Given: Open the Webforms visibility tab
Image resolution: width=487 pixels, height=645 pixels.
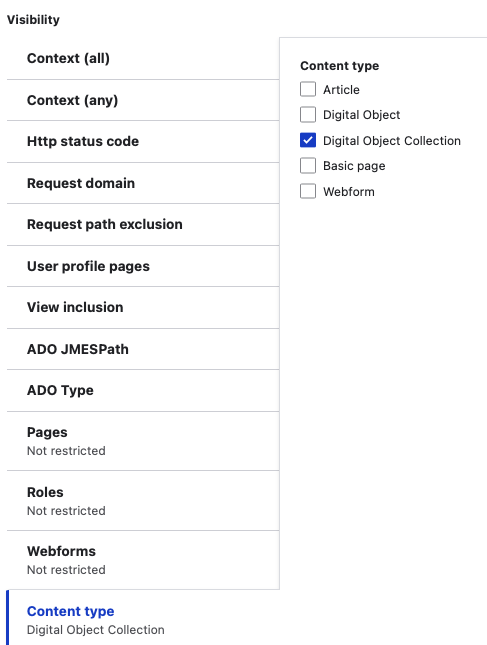Looking at the screenshot, I should pyautogui.click(x=143, y=560).
